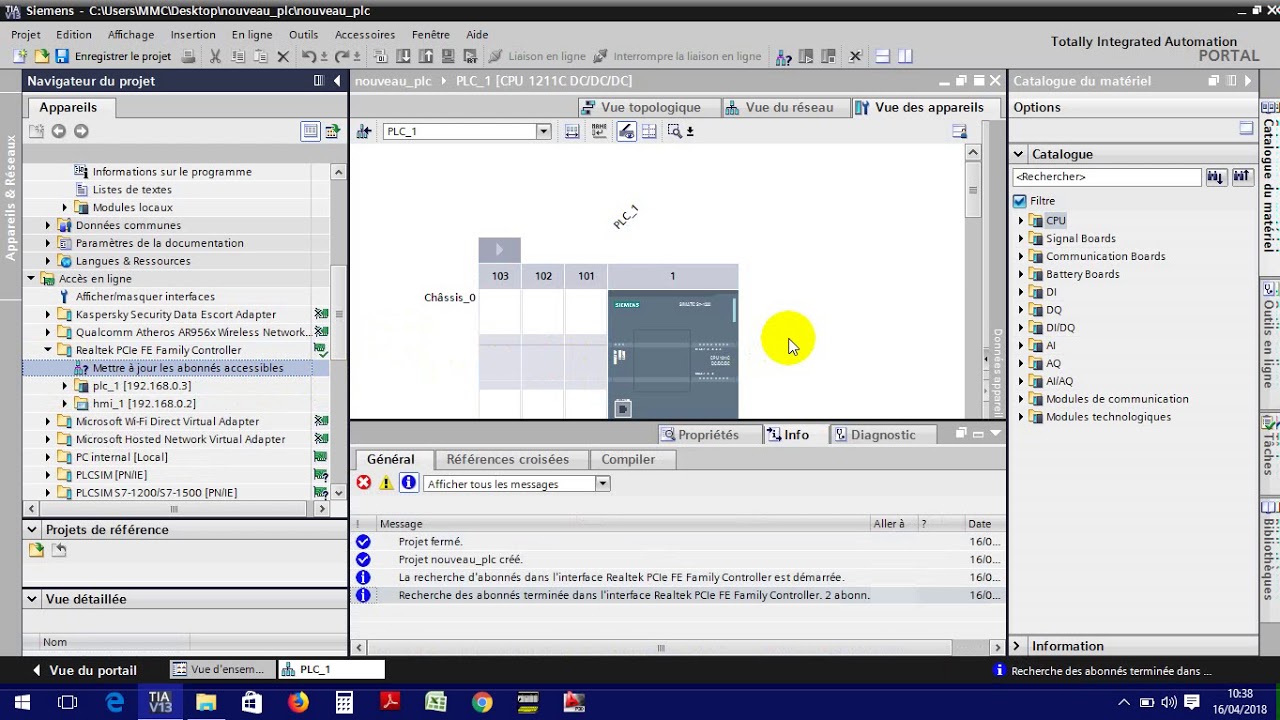Image resolution: width=1280 pixels, height=720 pixels.
Task: Click the catalogue Rechercher search field
Action: click(x=1106, y=177)
